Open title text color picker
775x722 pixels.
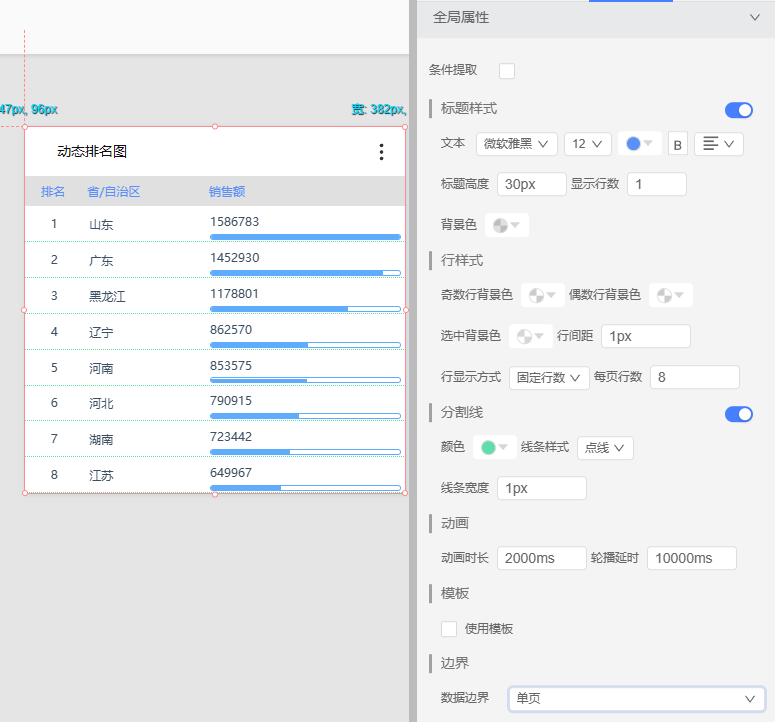click(x=639, y=144)
